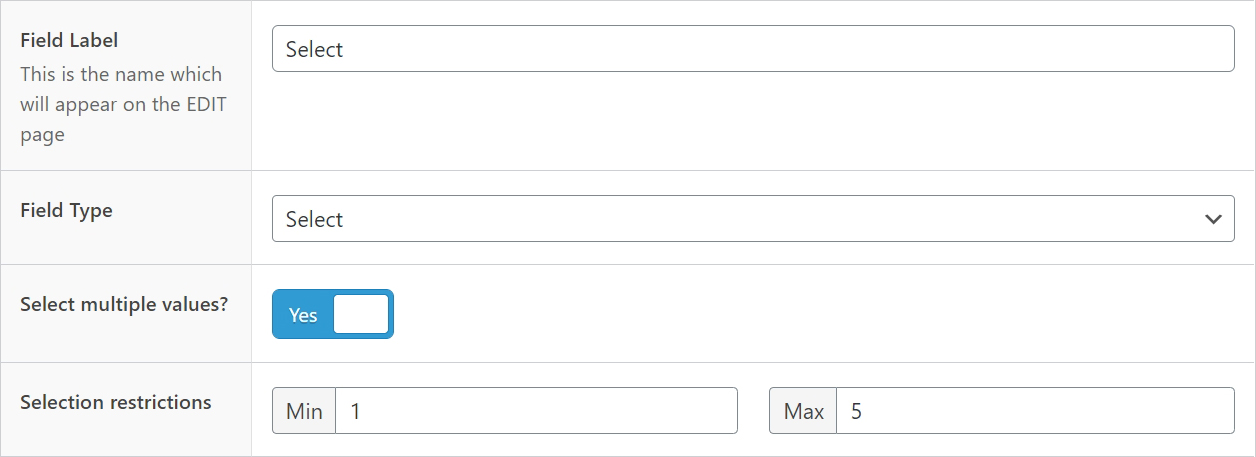The width and height of the screenshot is (1256, 457).
Task: Focus the Min selection restriction field
Action: [536, 411]
